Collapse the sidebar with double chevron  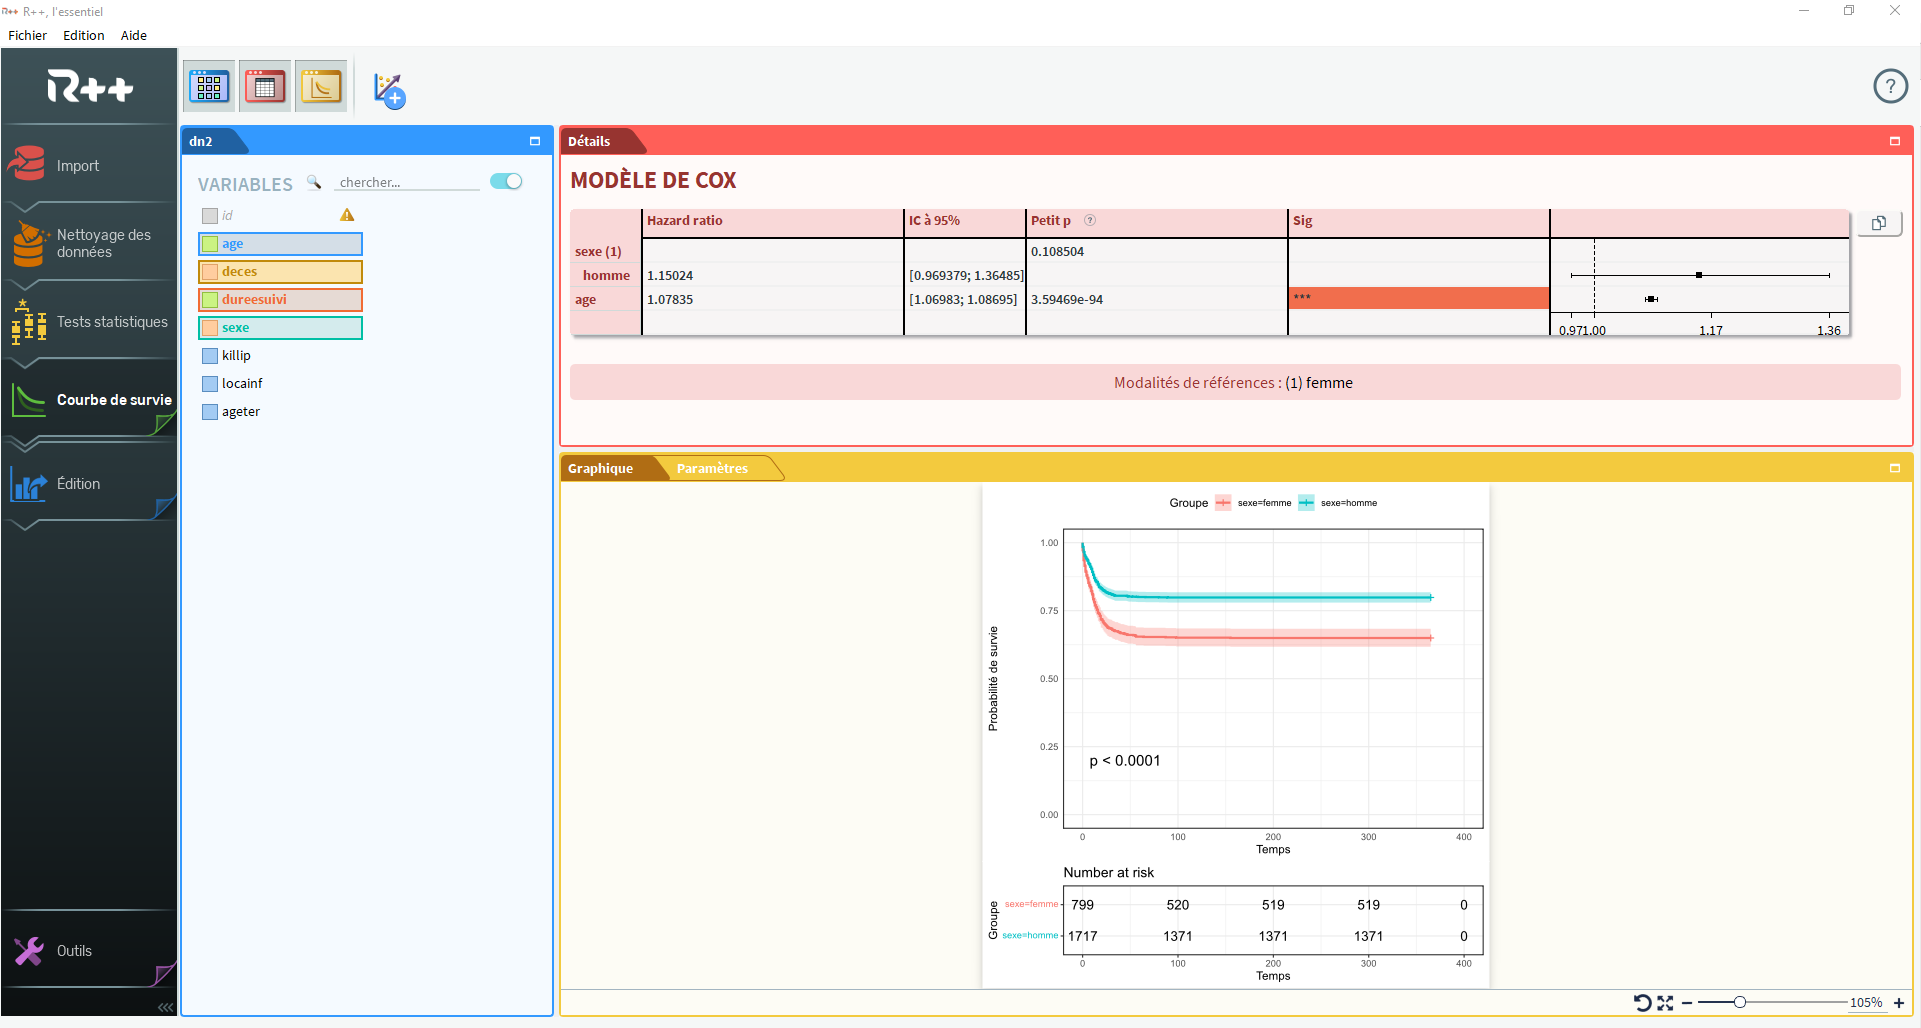pyautogui.click(x=165, y=1007)
